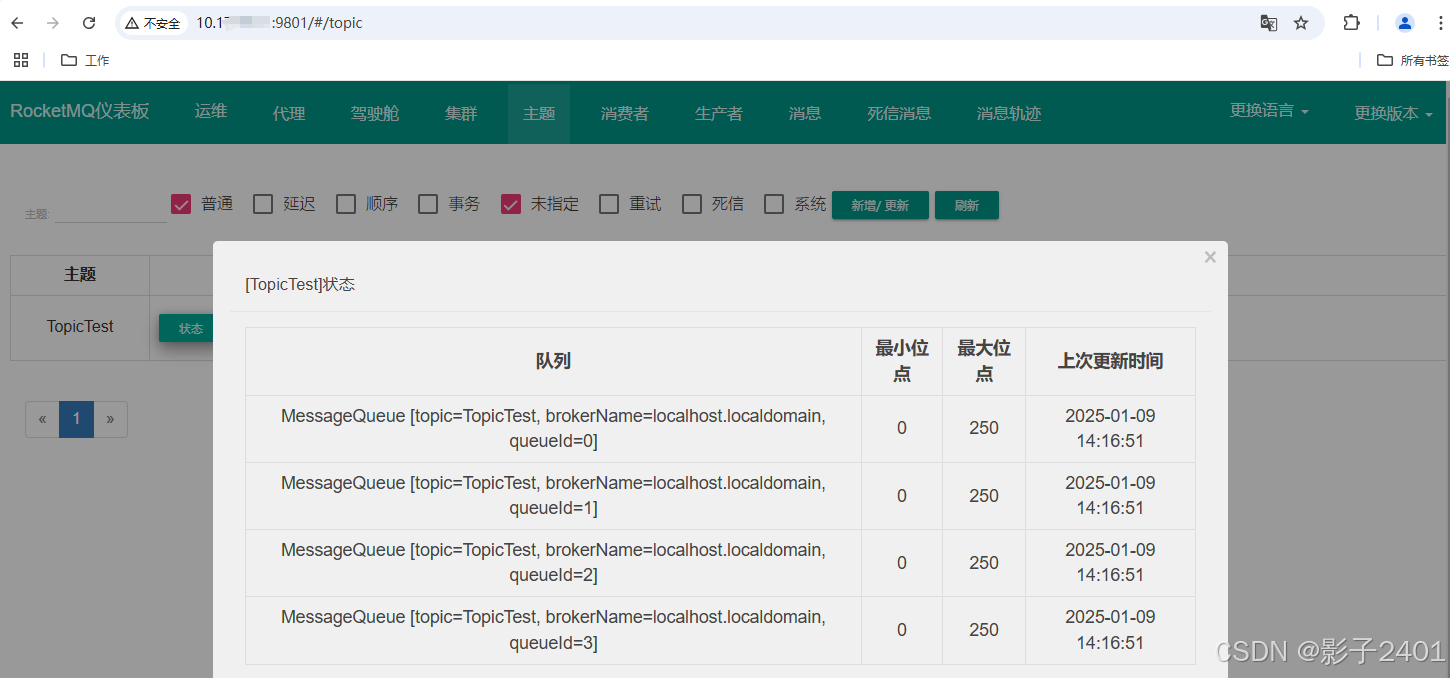The width and height of the screenshot is (1450, 678).
Task: Open the browser extensions puzzle icon
Action: click(x=1350, y=22)
